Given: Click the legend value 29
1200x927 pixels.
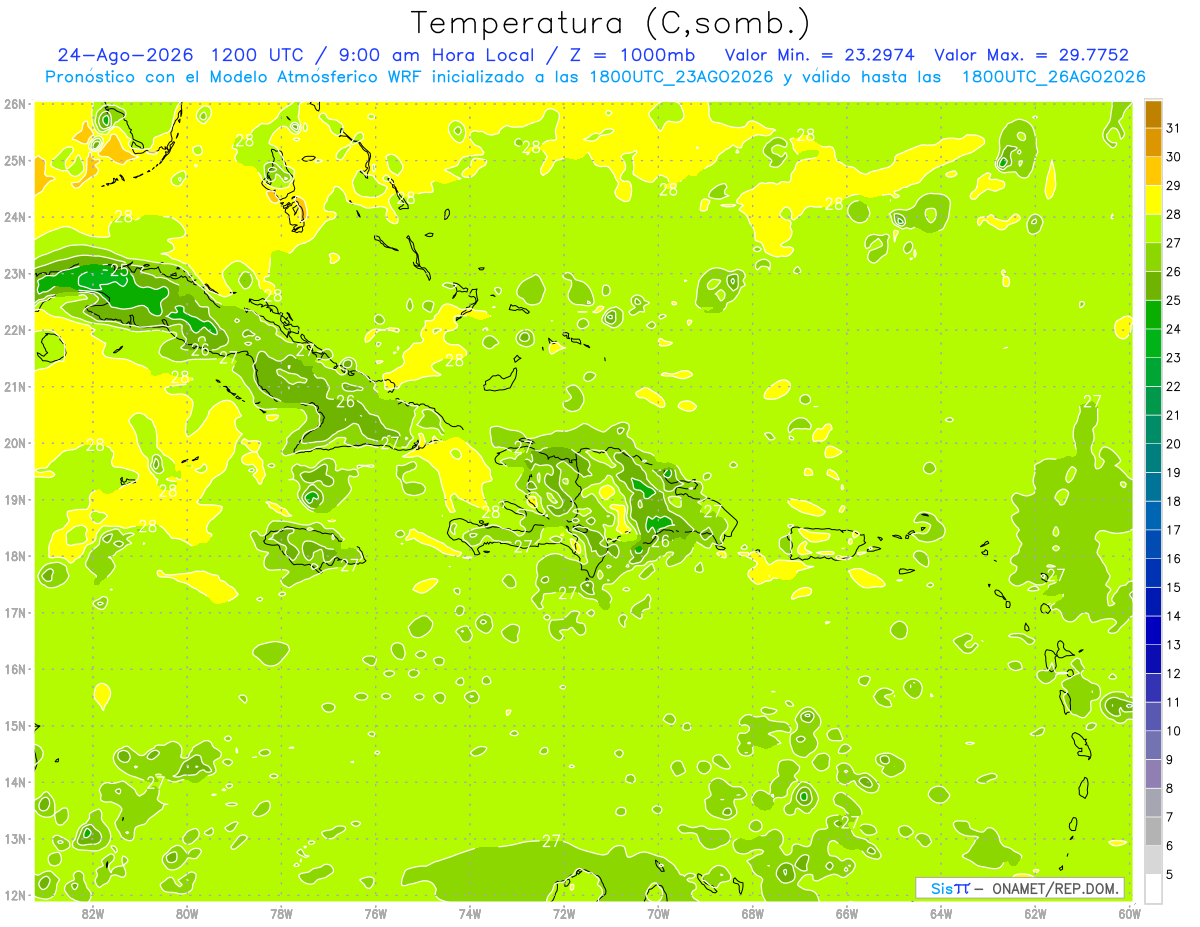Looking at the screenshot, I should coord(1174,186).
